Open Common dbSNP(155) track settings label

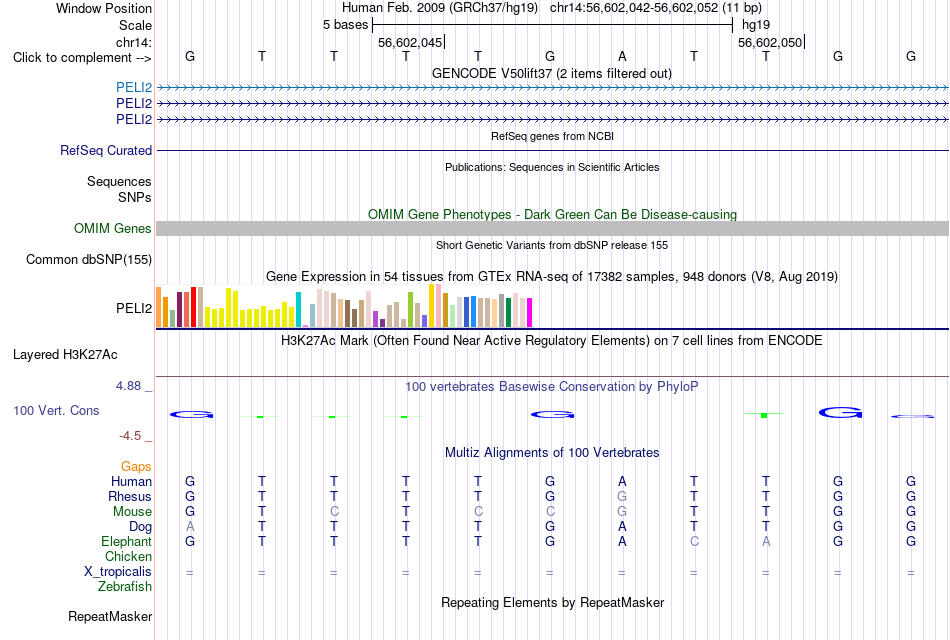click(89, 259)
